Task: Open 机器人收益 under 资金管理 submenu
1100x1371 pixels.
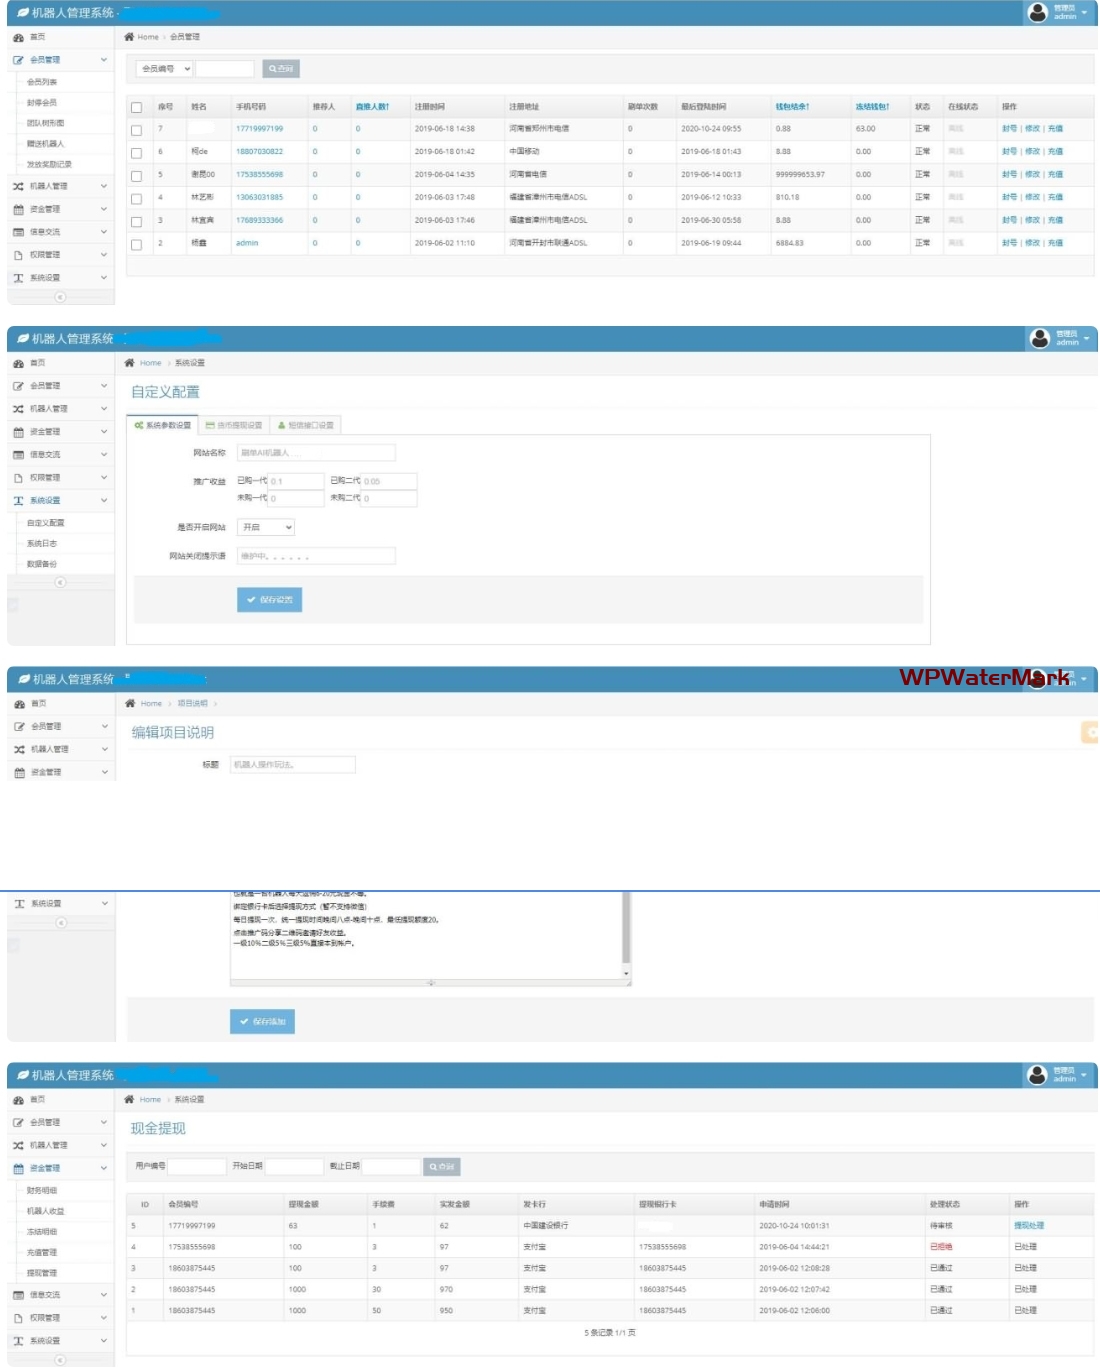Action: pos(45,1211)
